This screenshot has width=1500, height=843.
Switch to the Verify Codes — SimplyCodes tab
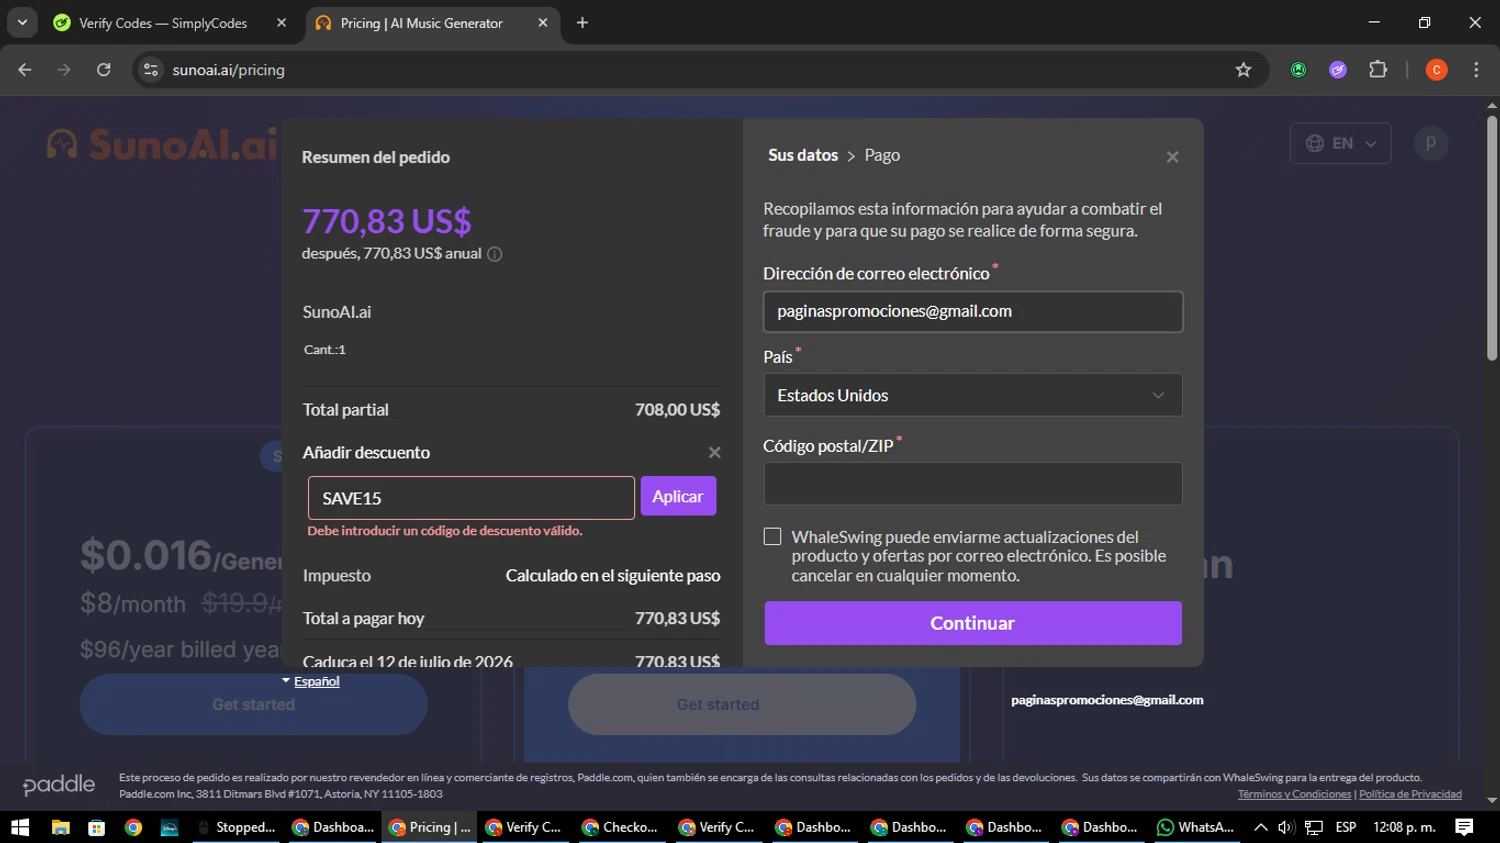pyautogui.click(x=162, y=23)
